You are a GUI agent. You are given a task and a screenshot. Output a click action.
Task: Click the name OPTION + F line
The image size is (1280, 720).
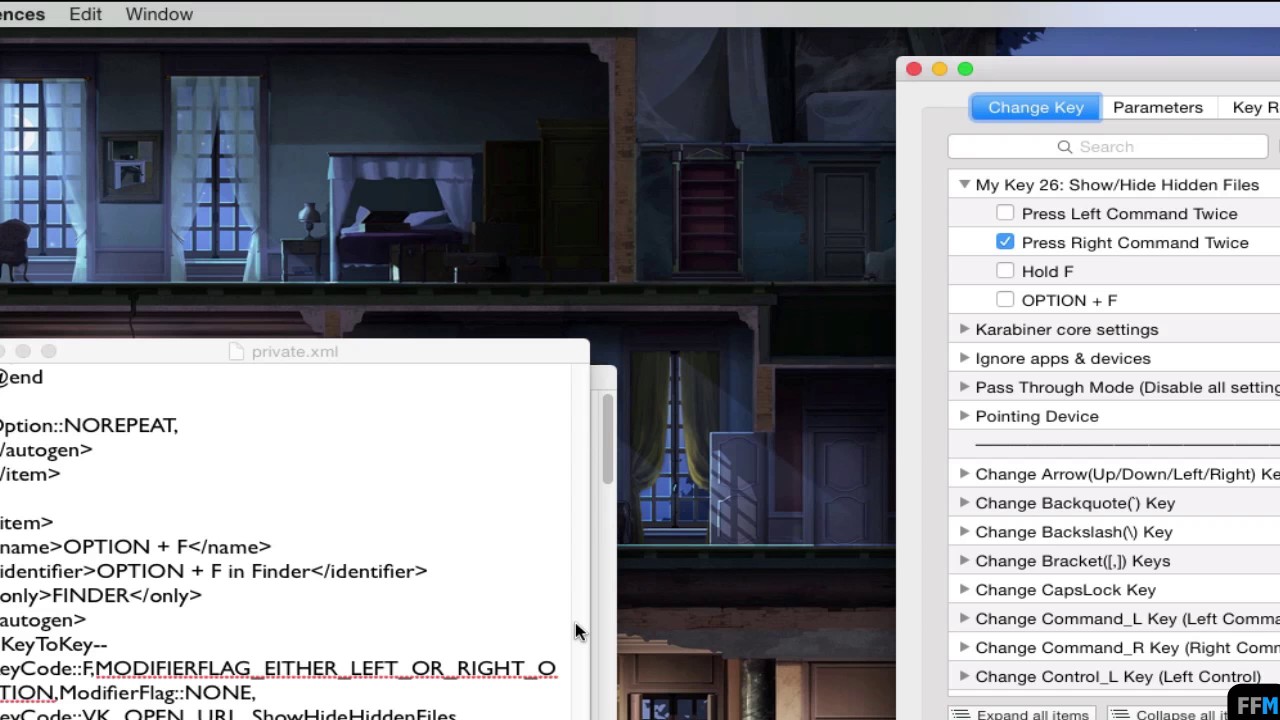pyautogui.click(x=135, y=547)
